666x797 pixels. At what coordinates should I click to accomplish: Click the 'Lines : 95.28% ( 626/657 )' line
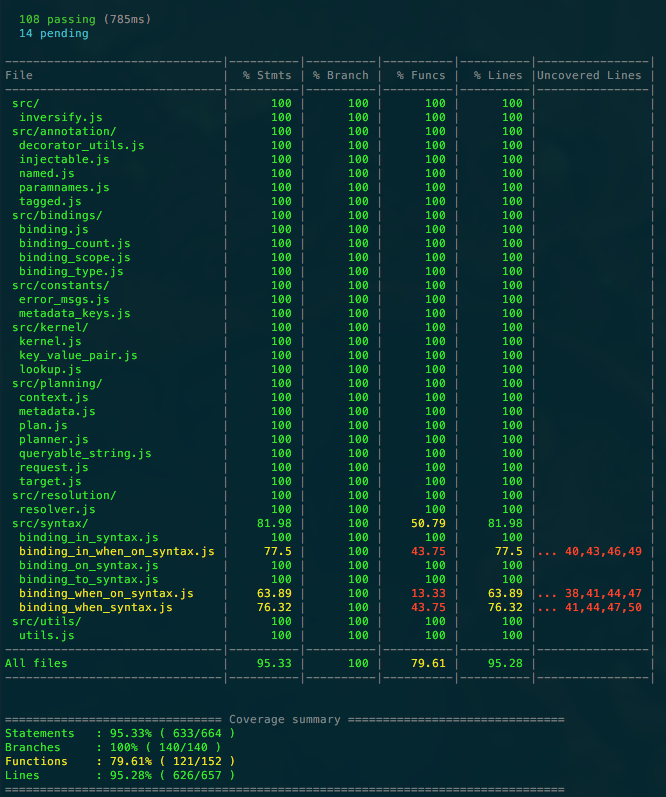[120, 776]
